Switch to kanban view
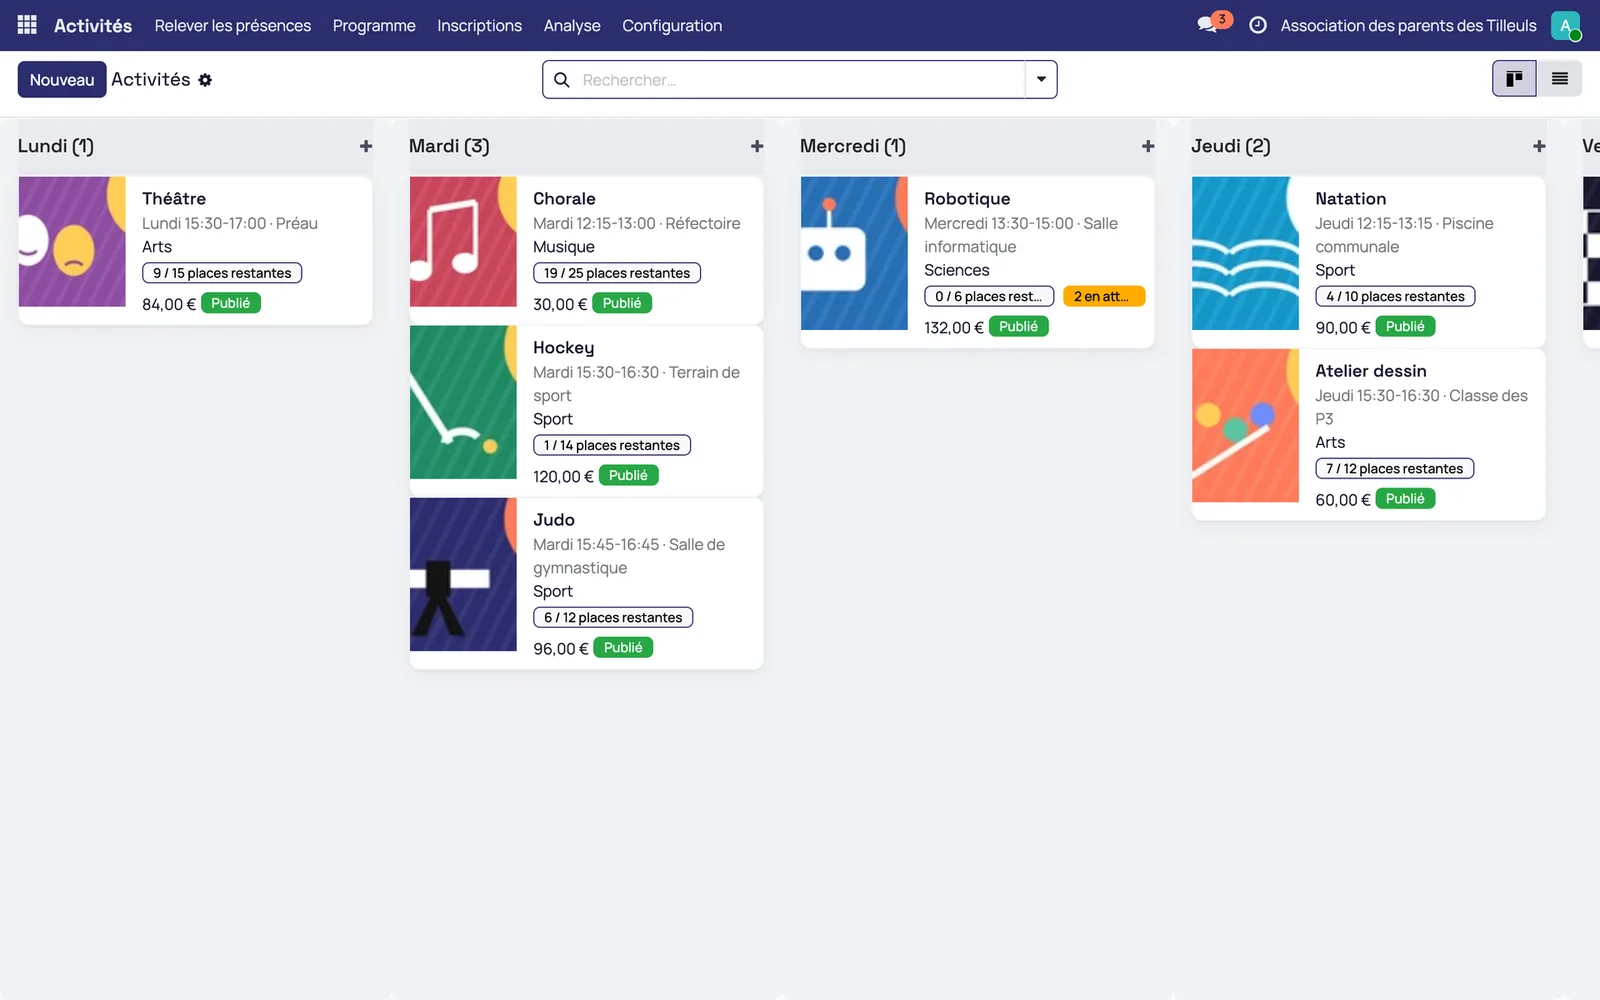Screen dimensions: 1600x1000 [1514, 79]
